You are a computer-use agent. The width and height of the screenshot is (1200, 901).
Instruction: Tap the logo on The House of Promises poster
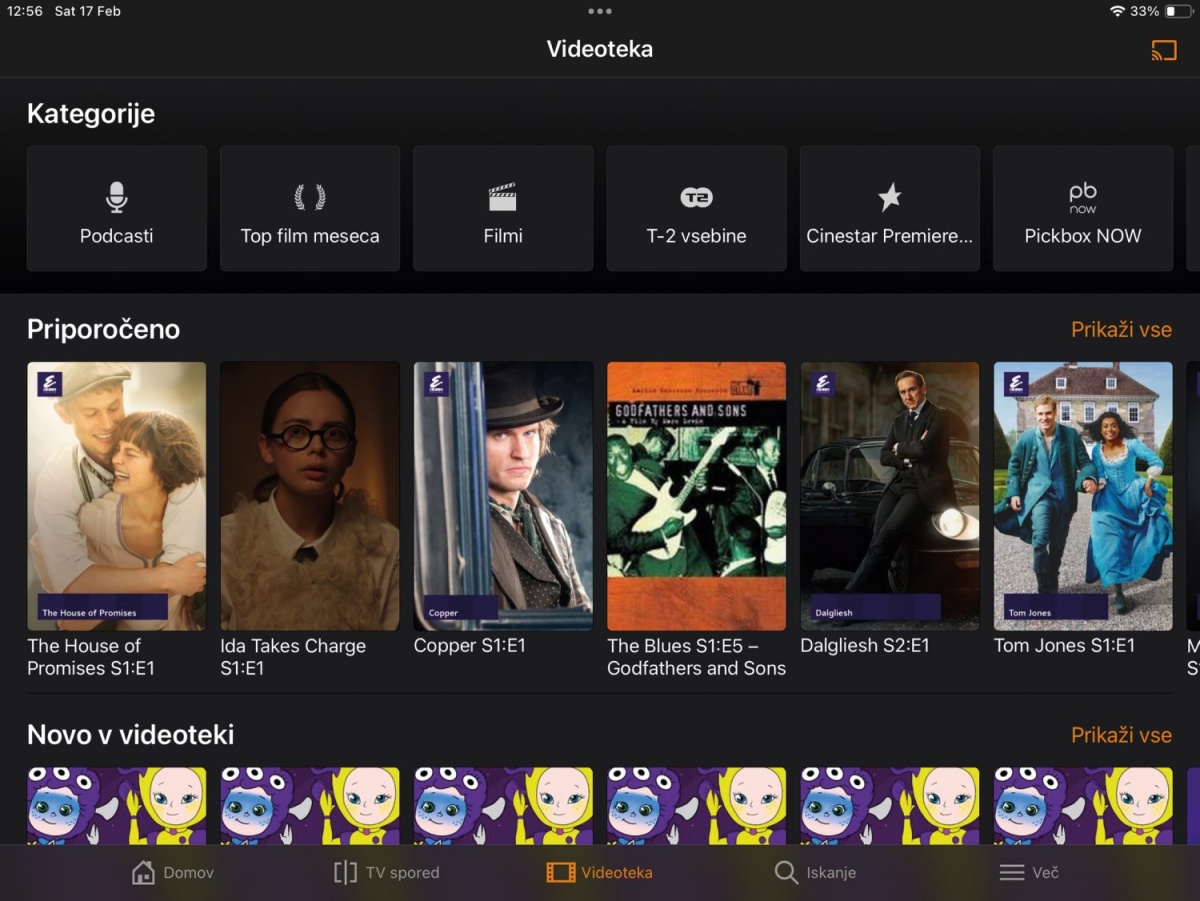click(x=49, y=385)
